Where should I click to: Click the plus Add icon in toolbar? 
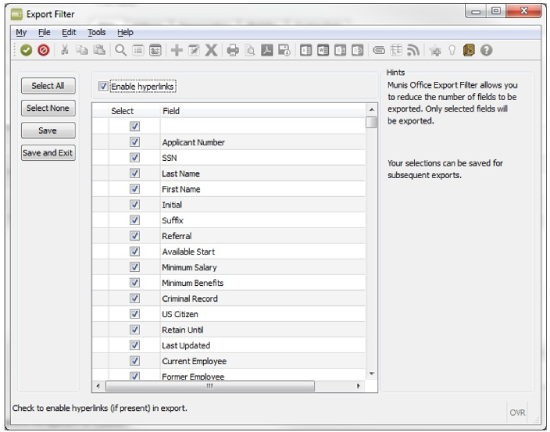coord(177,50)
